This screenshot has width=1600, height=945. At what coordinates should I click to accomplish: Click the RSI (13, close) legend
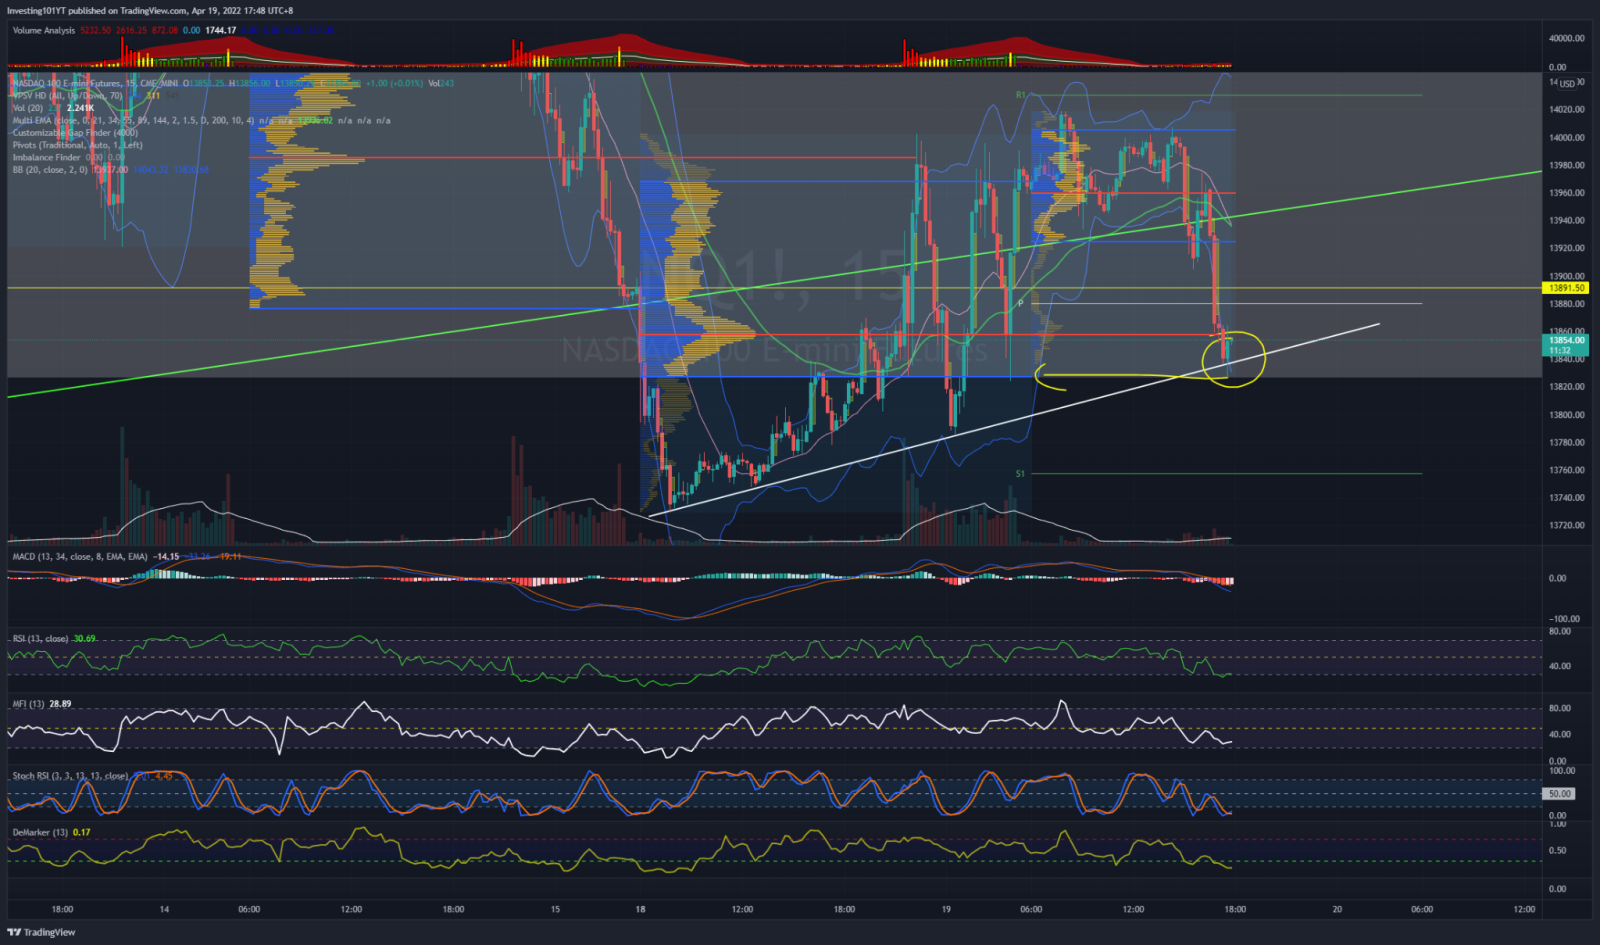pyautogui.click(x=40, y=638)
